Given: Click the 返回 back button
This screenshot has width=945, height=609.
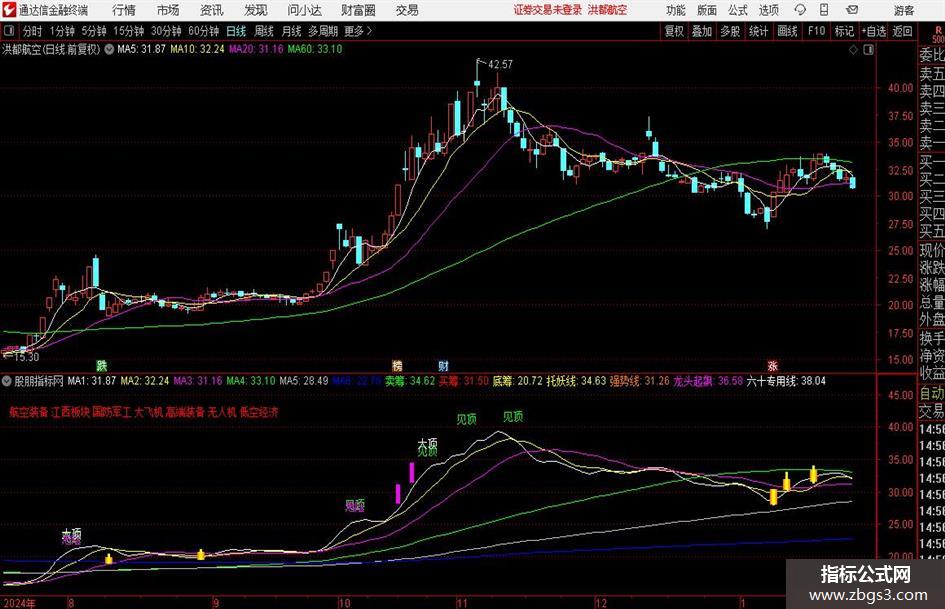Looking at the screenshot, I should 902,31.
